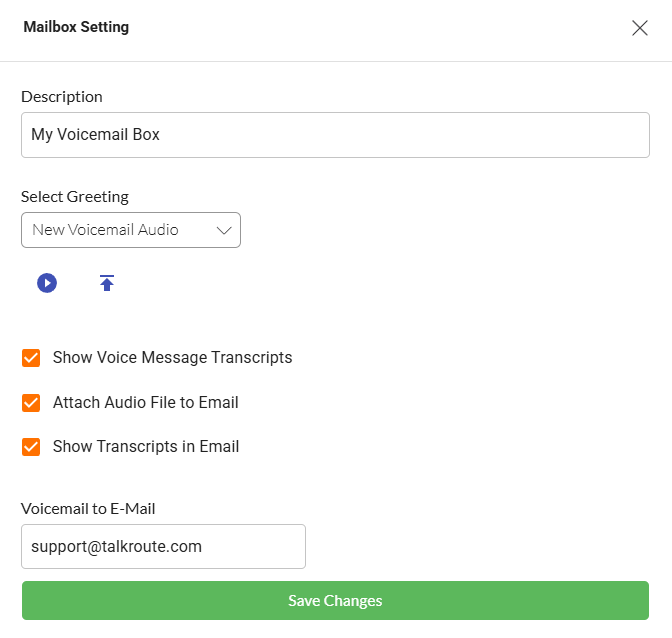Toggle the Show Transcripts in Email checkbox
The image size is (672, 638).
coord(31,447)
